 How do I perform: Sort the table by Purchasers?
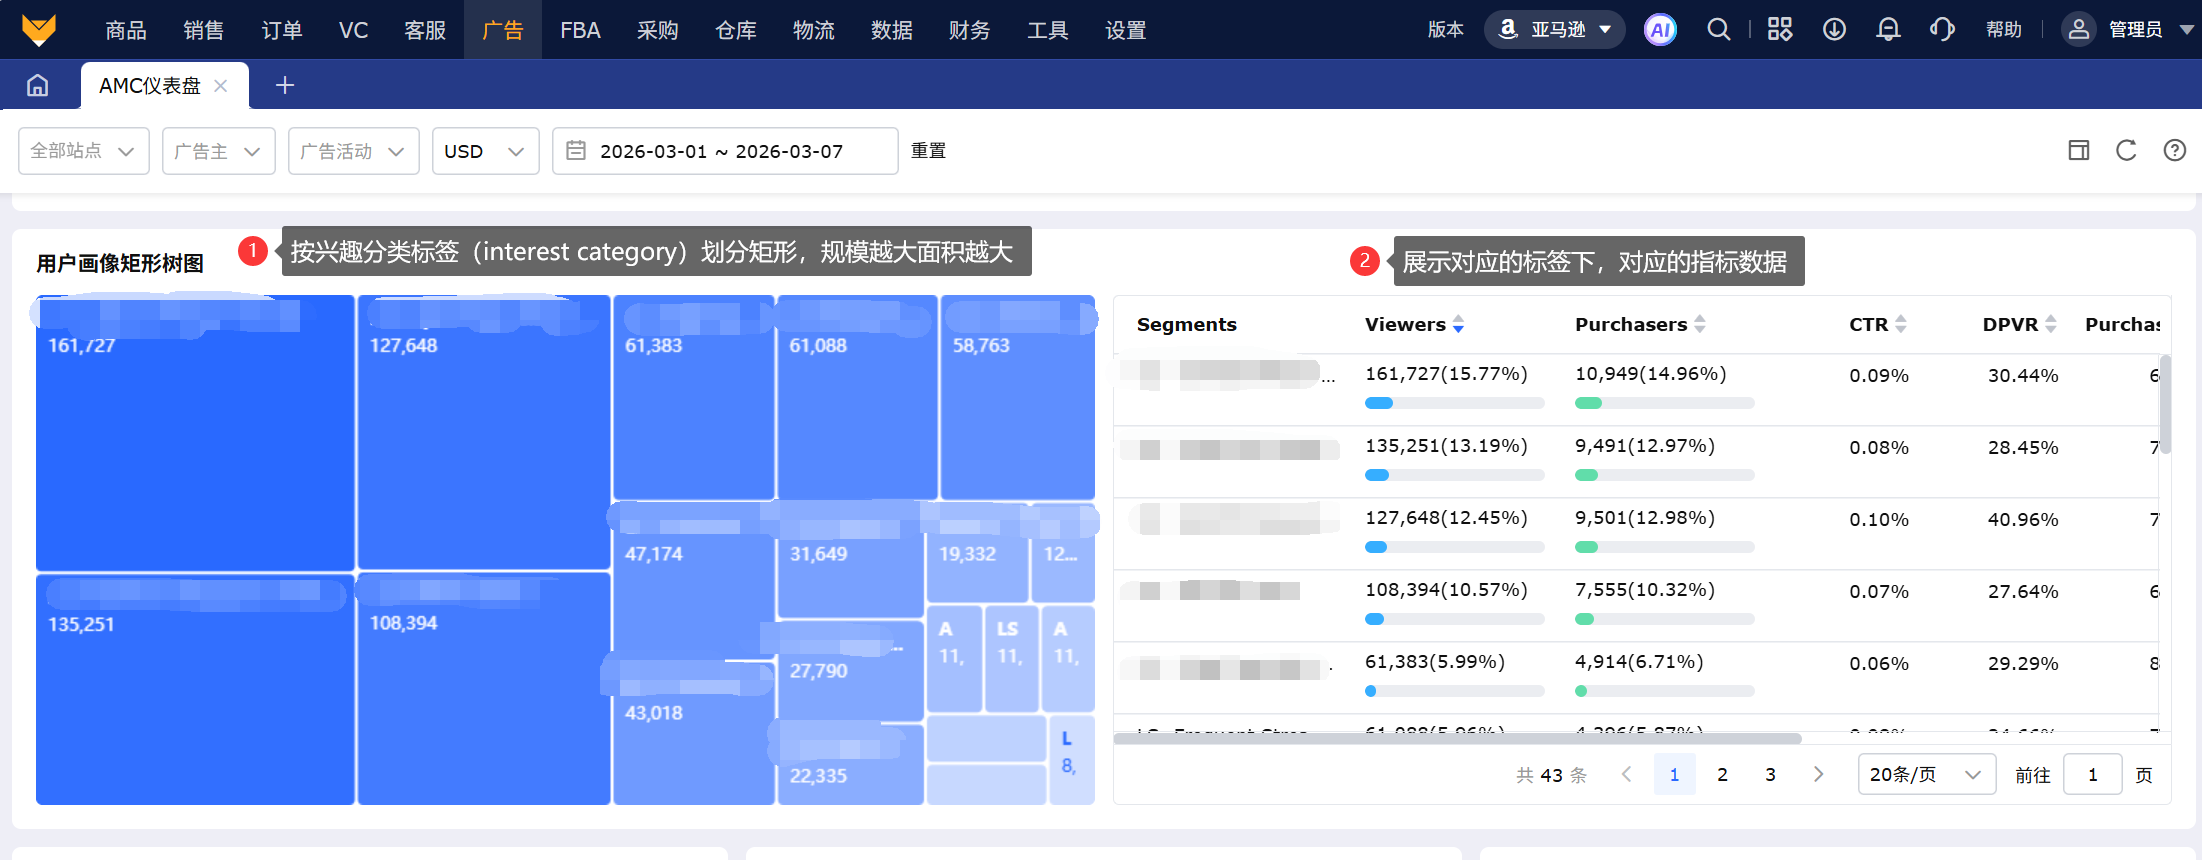(1700, 324)
